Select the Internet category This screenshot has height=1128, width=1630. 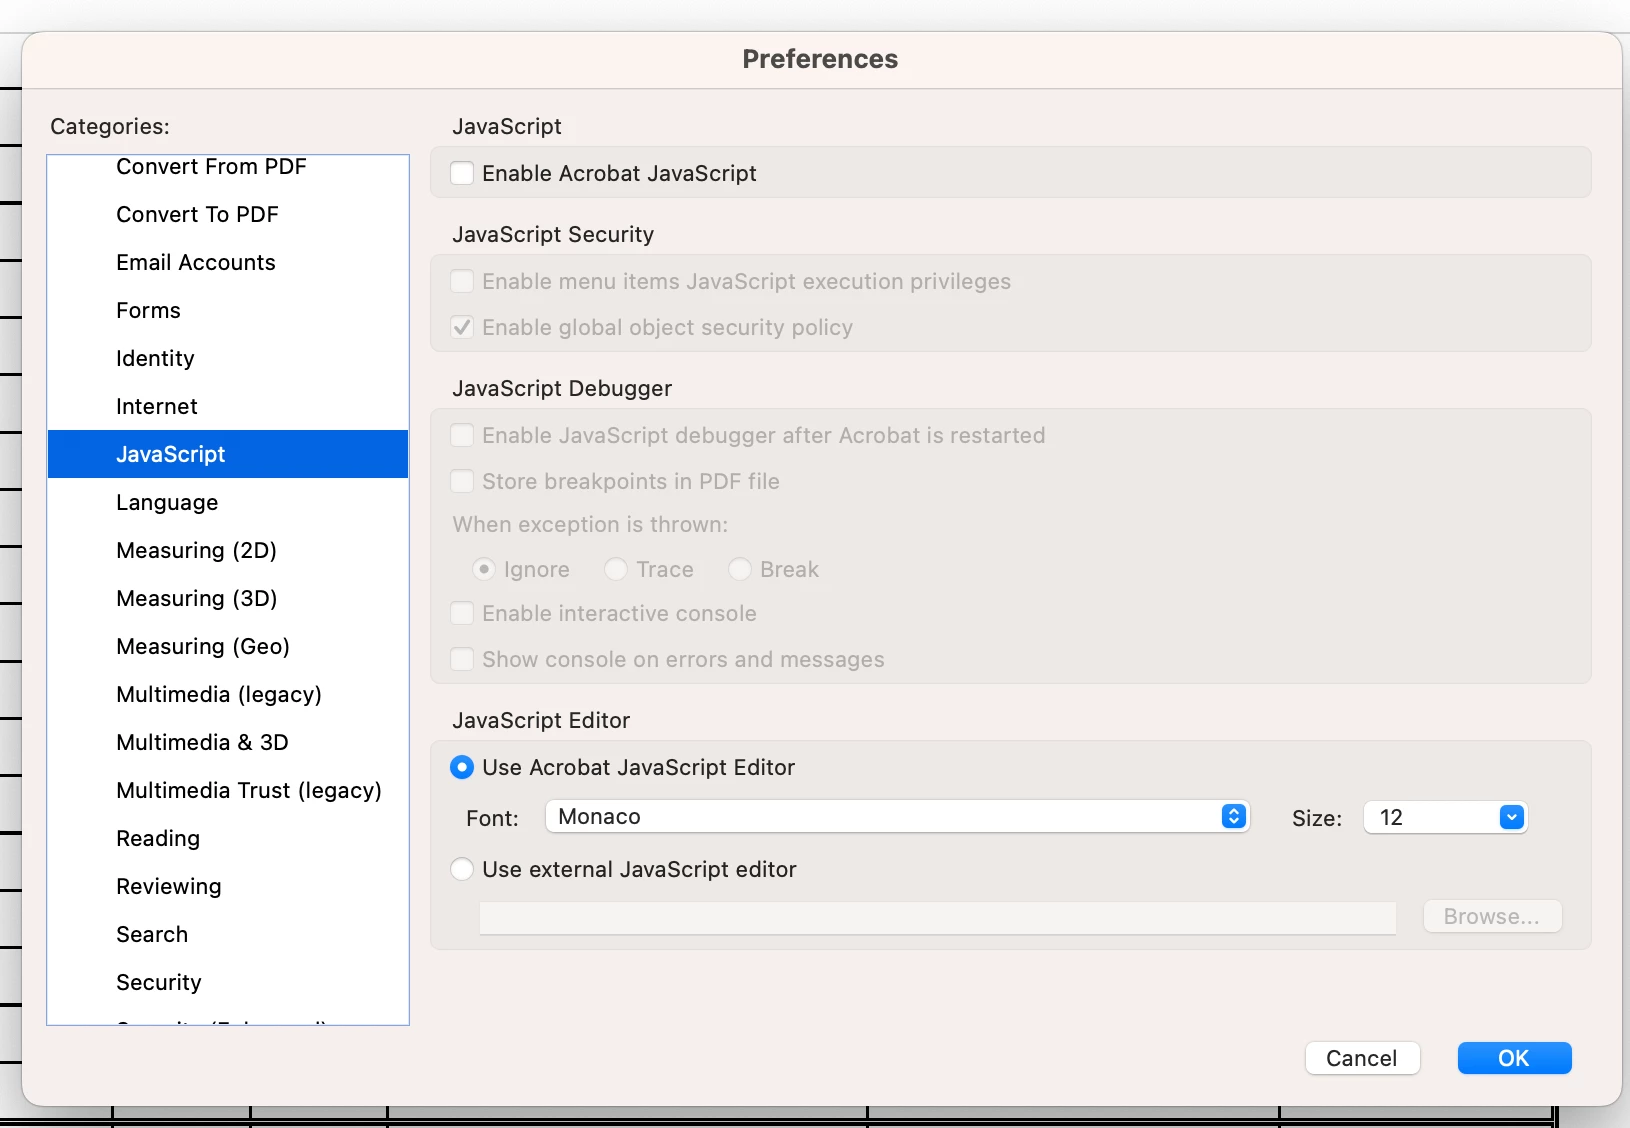pos(228,406)
